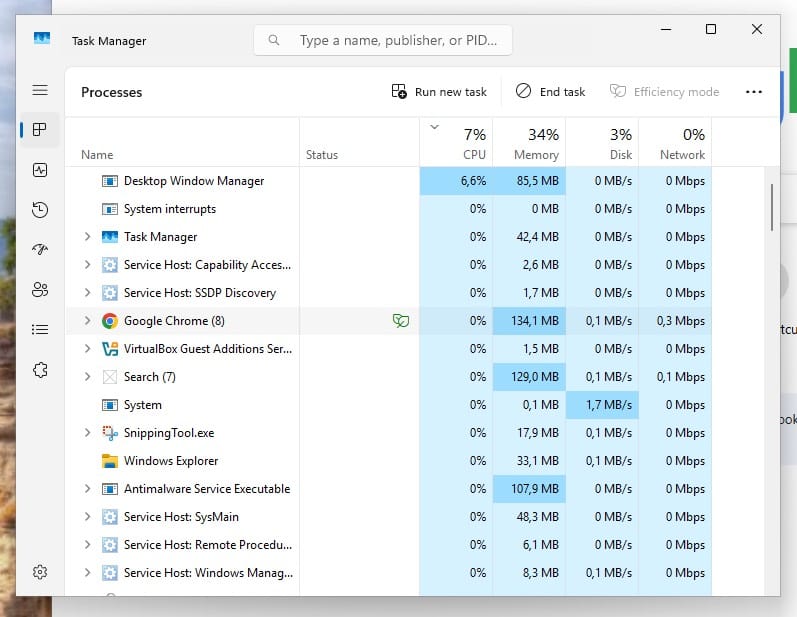Open the hamburger navigation menu
This screenshot has width=797, height=617.
point(40,90)
